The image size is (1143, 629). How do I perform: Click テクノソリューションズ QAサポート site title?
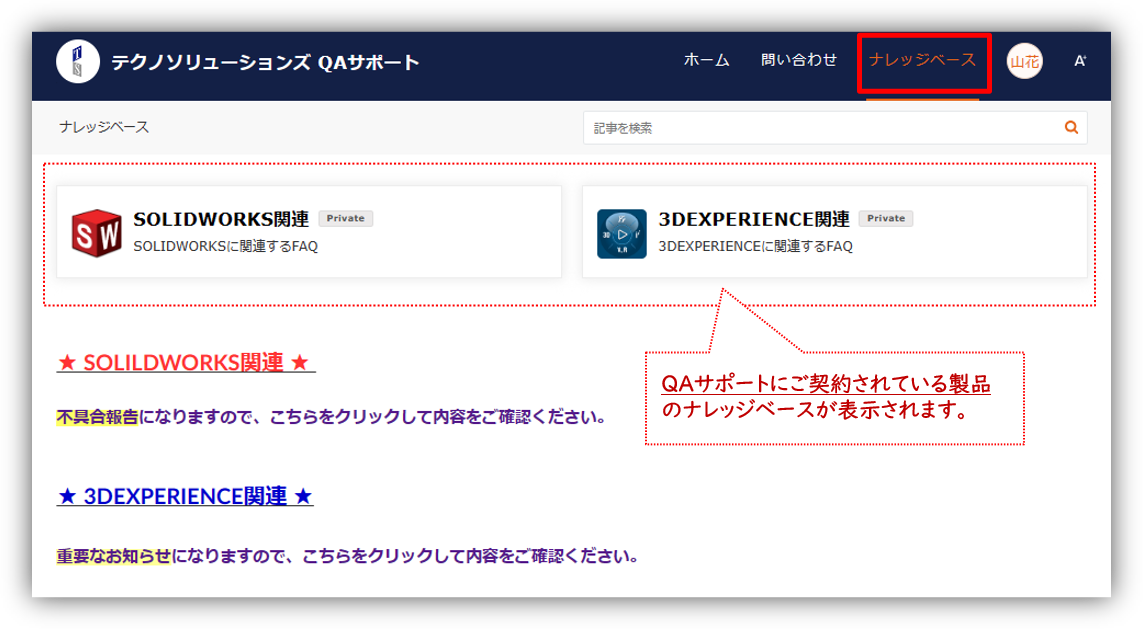265,62
